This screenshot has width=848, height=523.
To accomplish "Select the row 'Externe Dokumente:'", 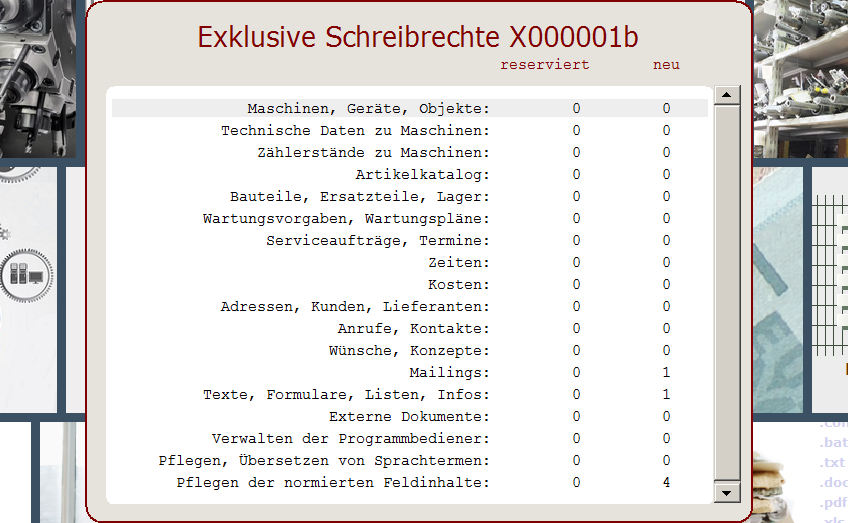I will pos(409,416).
